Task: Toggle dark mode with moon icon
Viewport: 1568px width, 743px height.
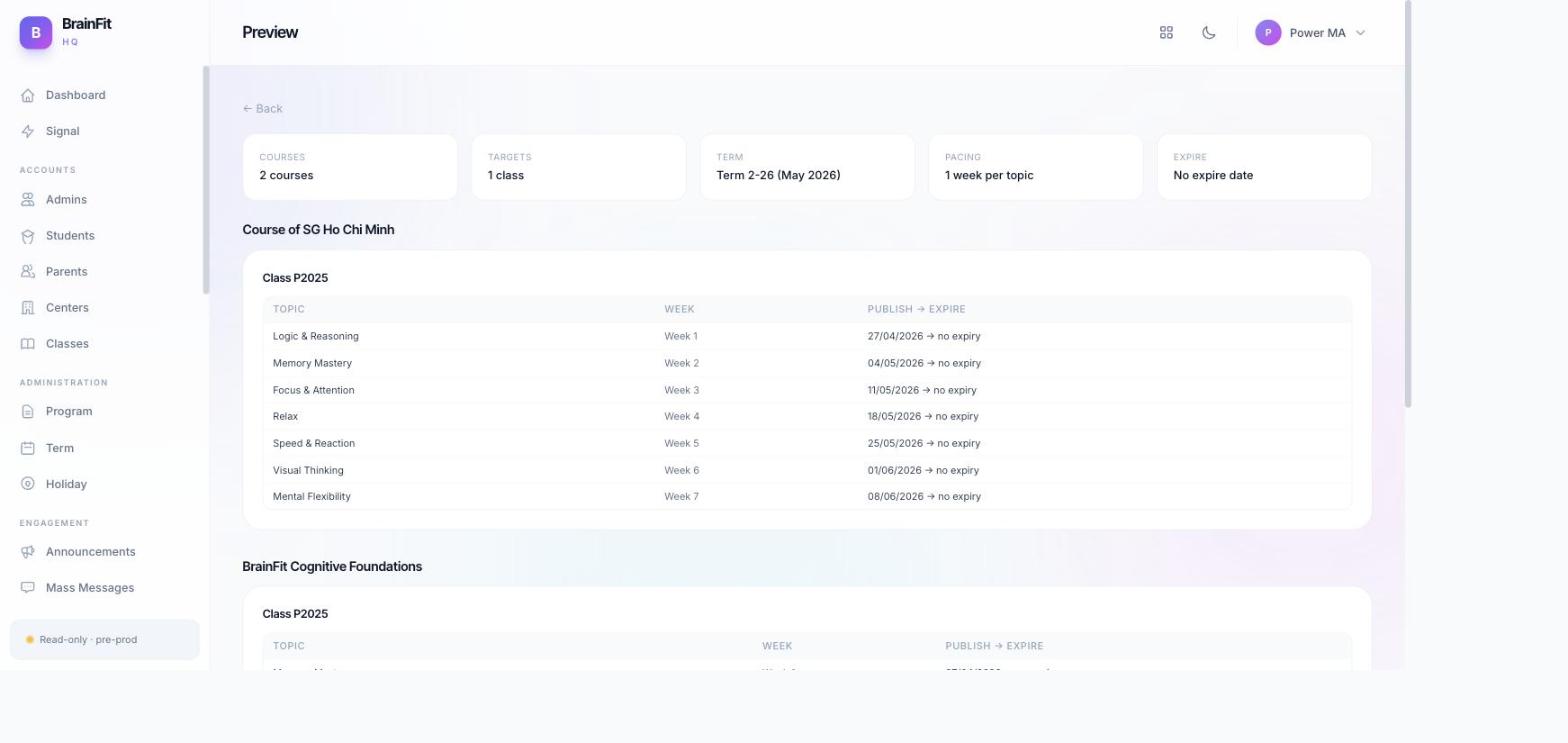Action: [1209, 33]
